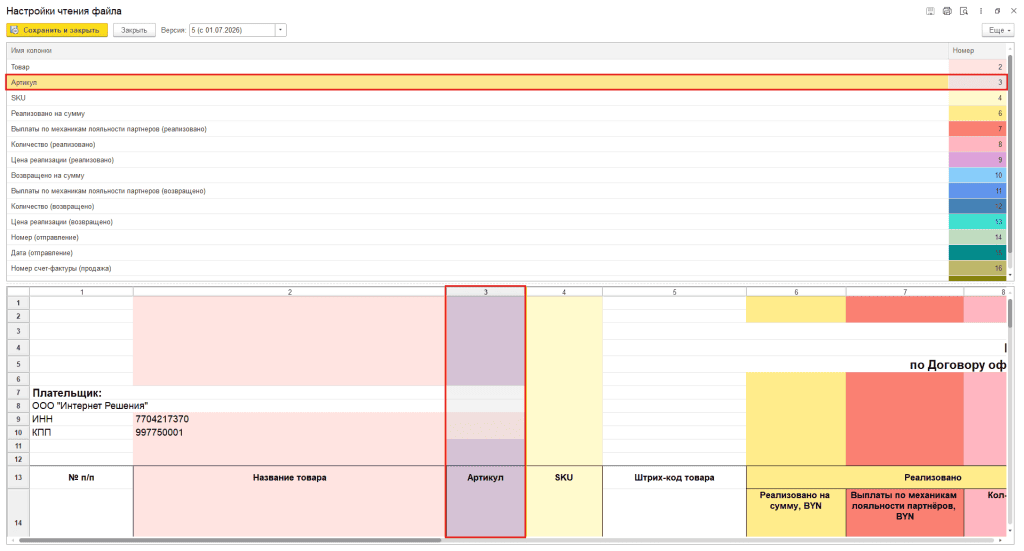Click the save floppy disk icon in title bar
Viewport: 1024px width, 551px height.
[930, 11]
